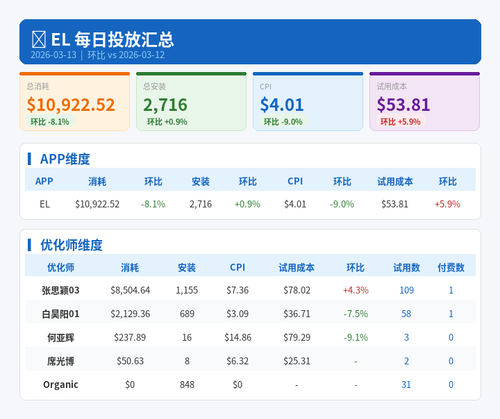Image resolution: width=500 pixels, height=419 pixels.
Task: Open trial count 2 link for 席光博
Action: click(407, 361)
